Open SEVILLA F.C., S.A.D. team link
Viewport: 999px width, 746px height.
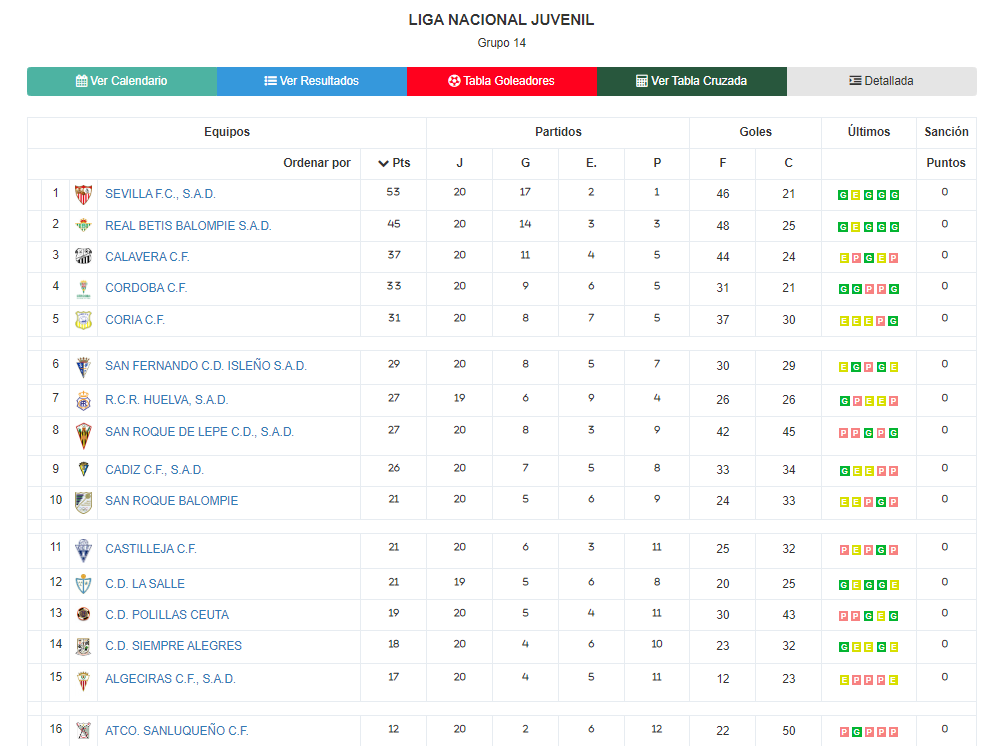point(161,194)
